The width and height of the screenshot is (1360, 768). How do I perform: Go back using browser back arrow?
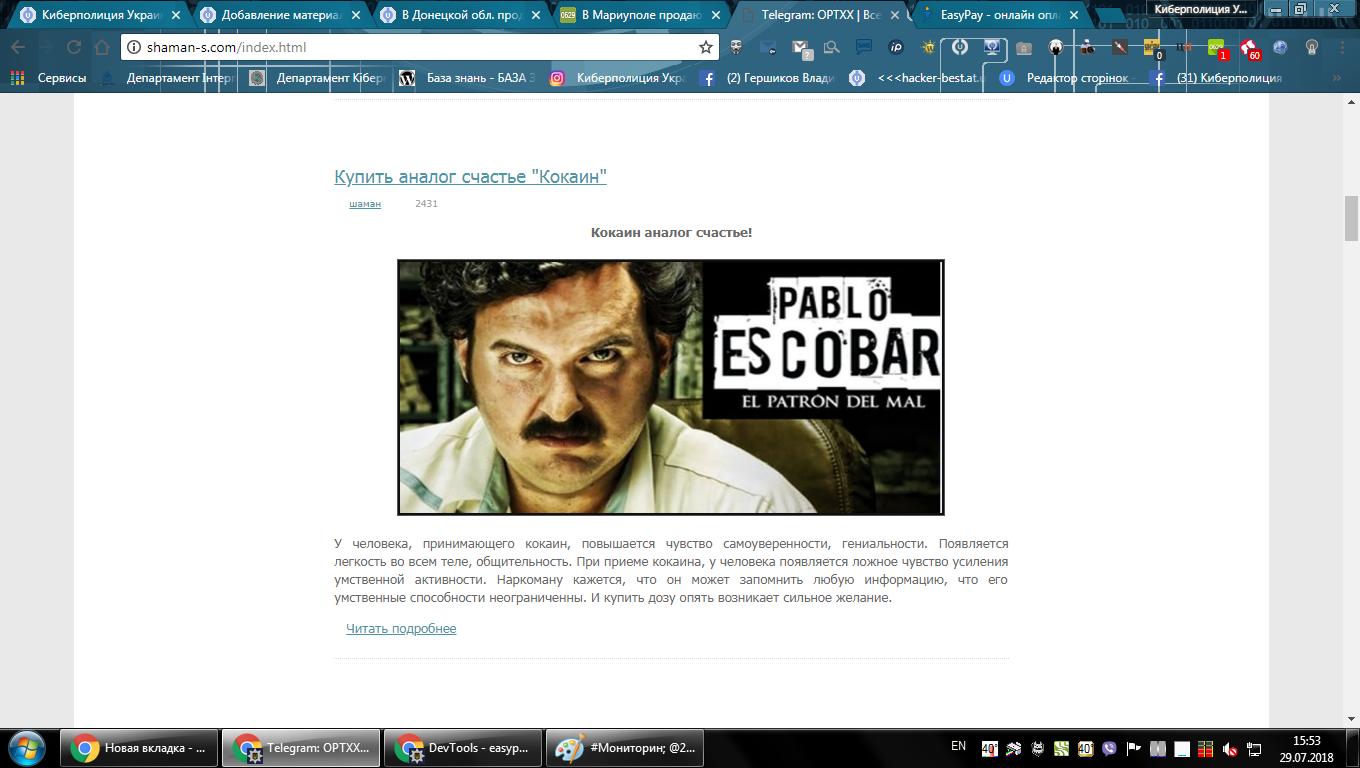pyautogui.click(x=18, y=47)
